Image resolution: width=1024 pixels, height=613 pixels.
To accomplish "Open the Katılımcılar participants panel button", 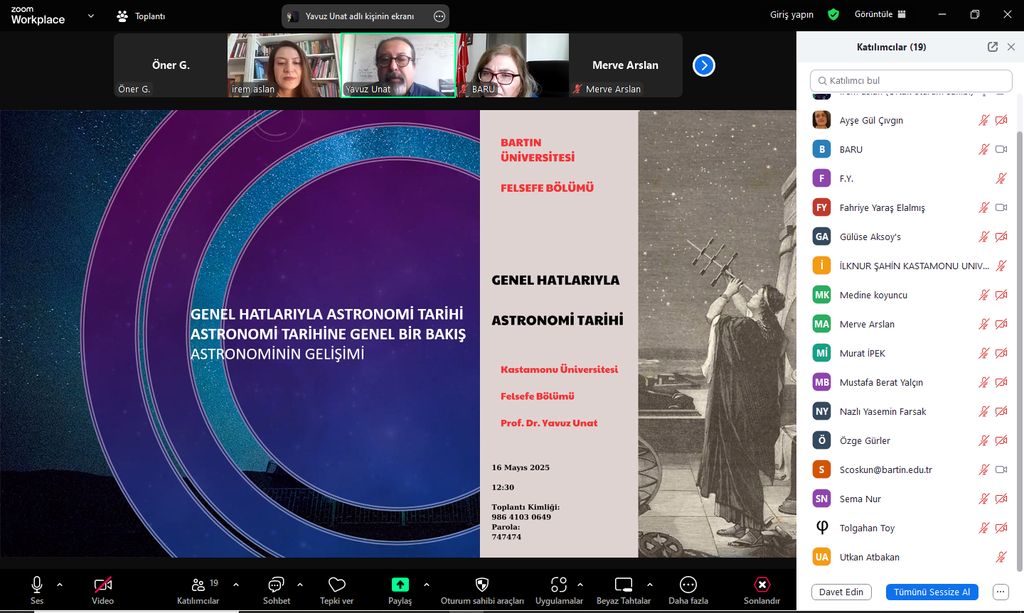I will [x=198, y=589].
